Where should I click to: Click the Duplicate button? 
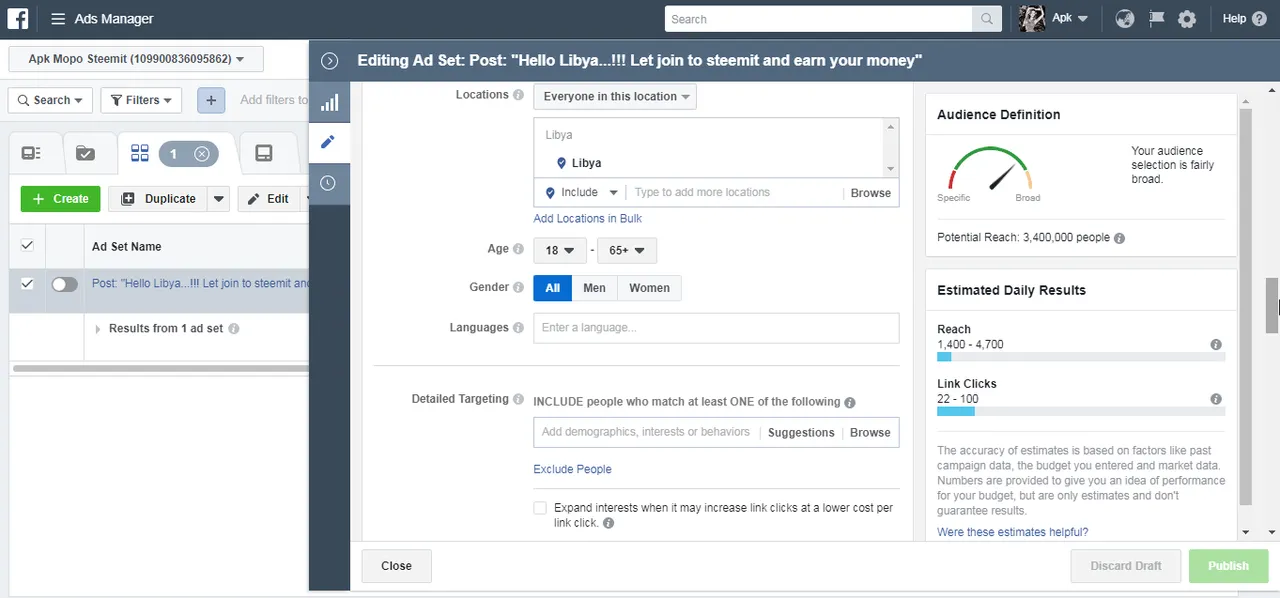[x=159, y=199]
